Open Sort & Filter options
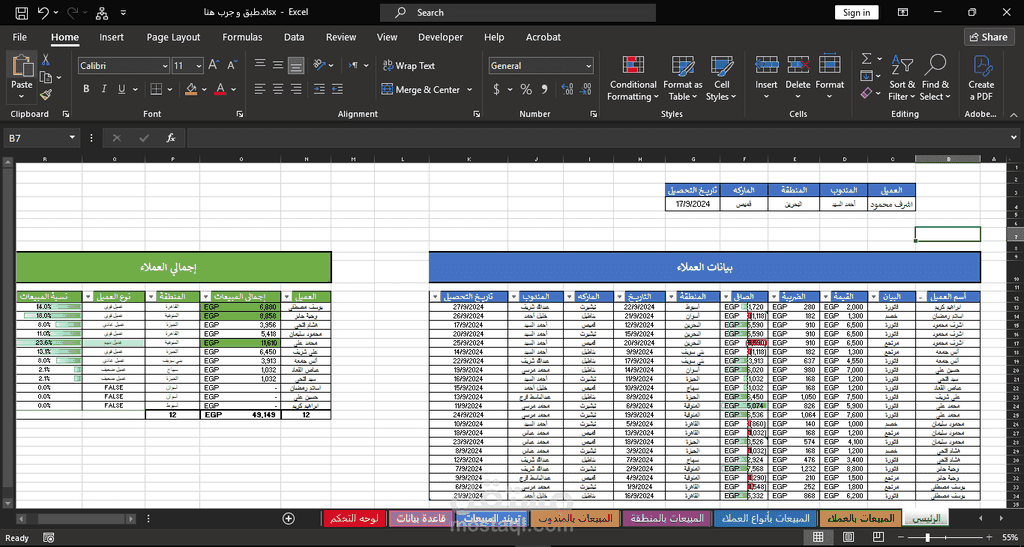This screenshot has width=1024, height=547. tap(902, 78)
